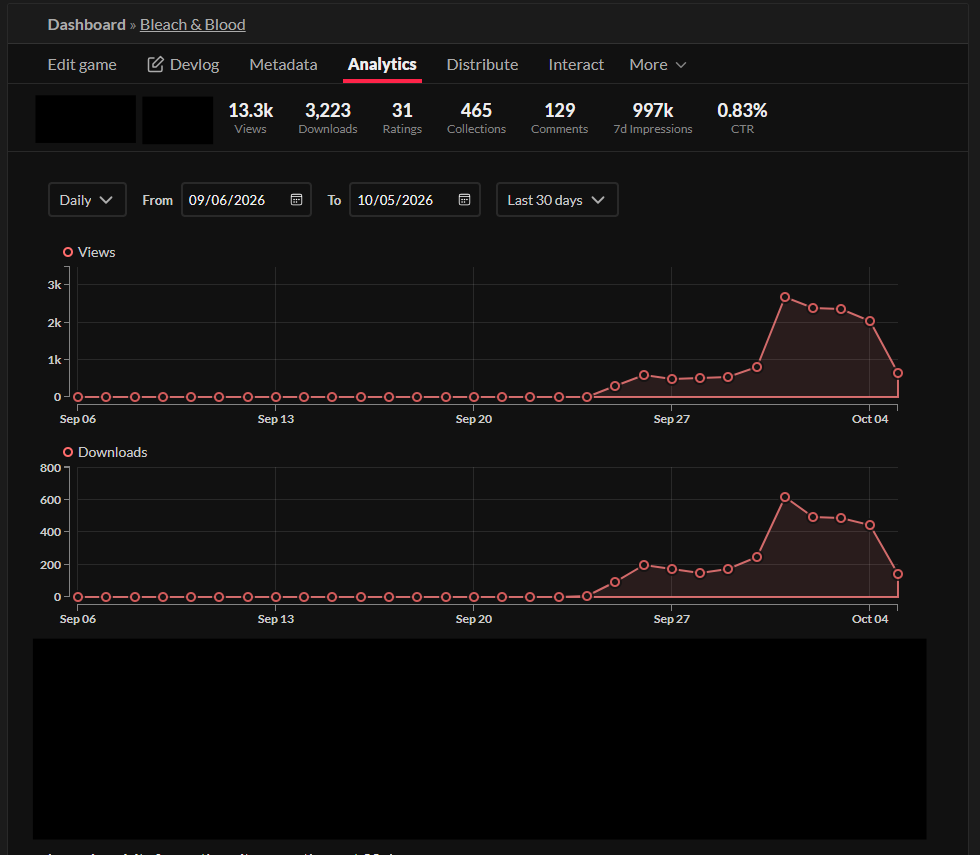Click the peak data point on Downloads chart
980x855 pixels.
785,498
